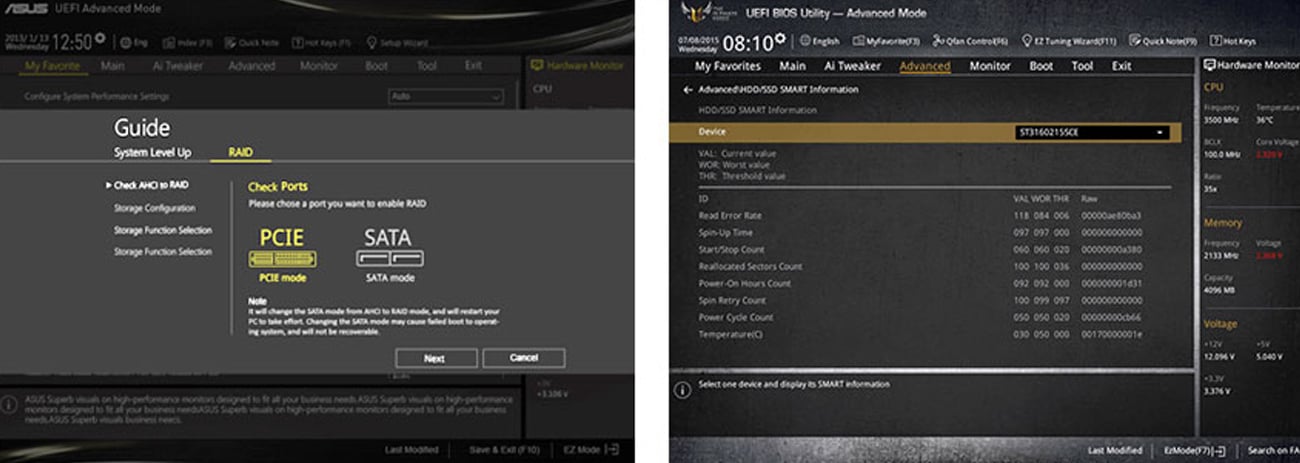Open the Boot tab in left BIOS

point(376,66)
